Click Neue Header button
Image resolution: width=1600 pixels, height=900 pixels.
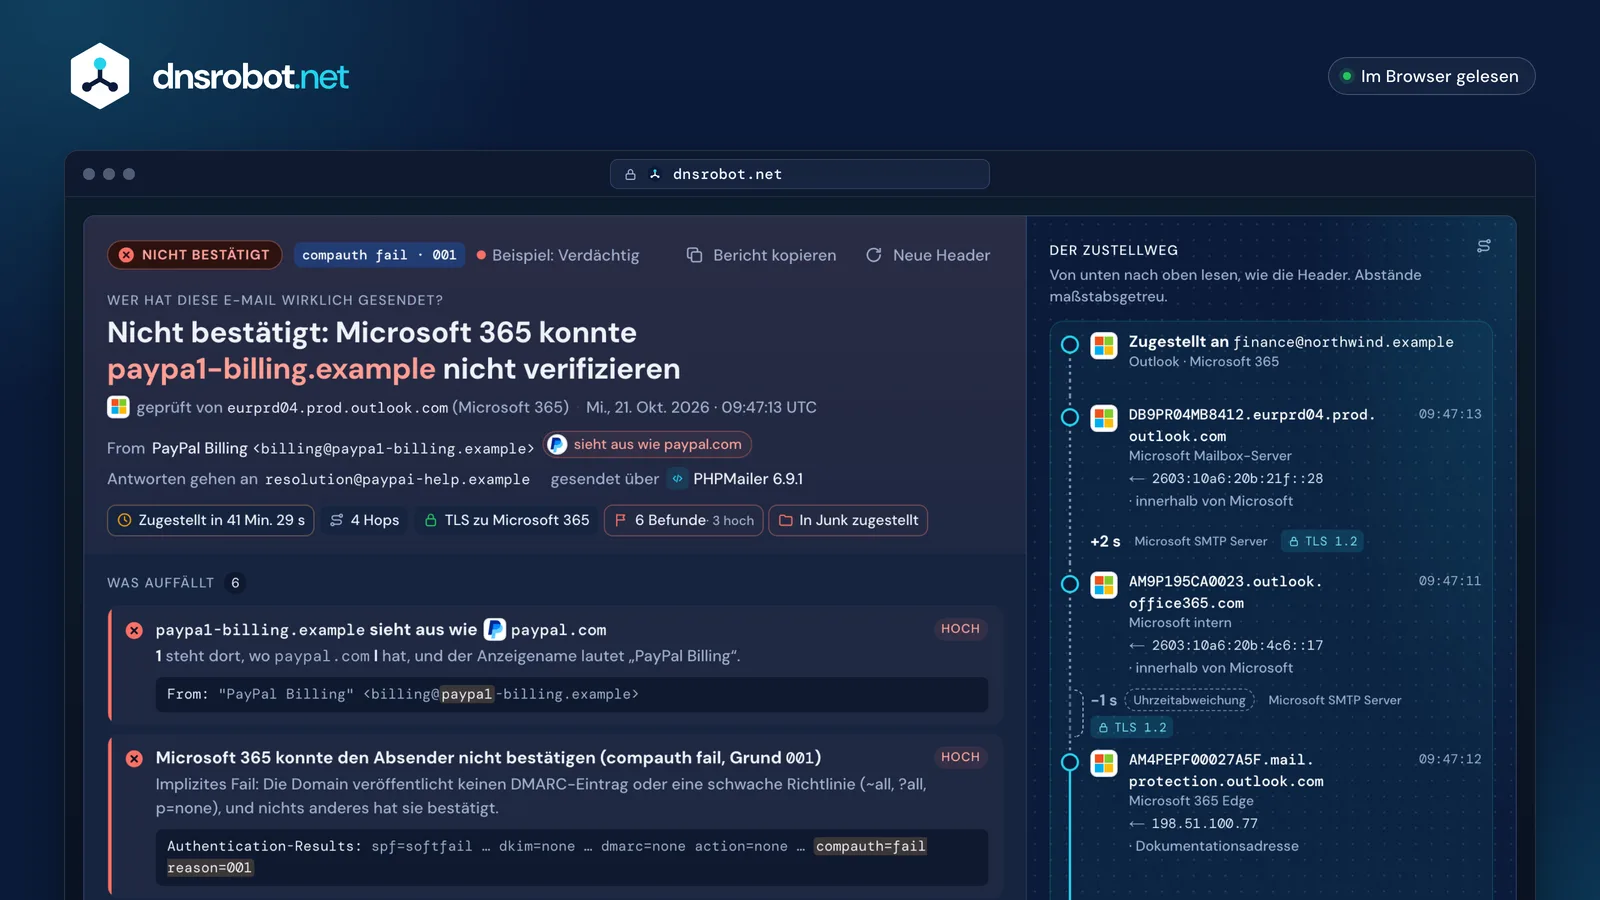coord(928,255)
